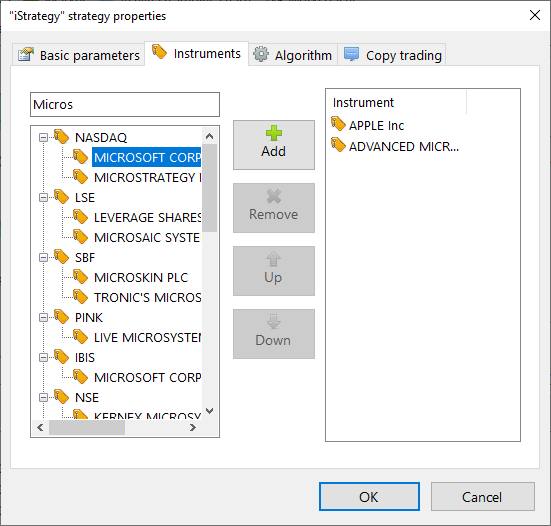Open the Algorithm tab
This screenshot has height=526, width=551.
[293, 55]
